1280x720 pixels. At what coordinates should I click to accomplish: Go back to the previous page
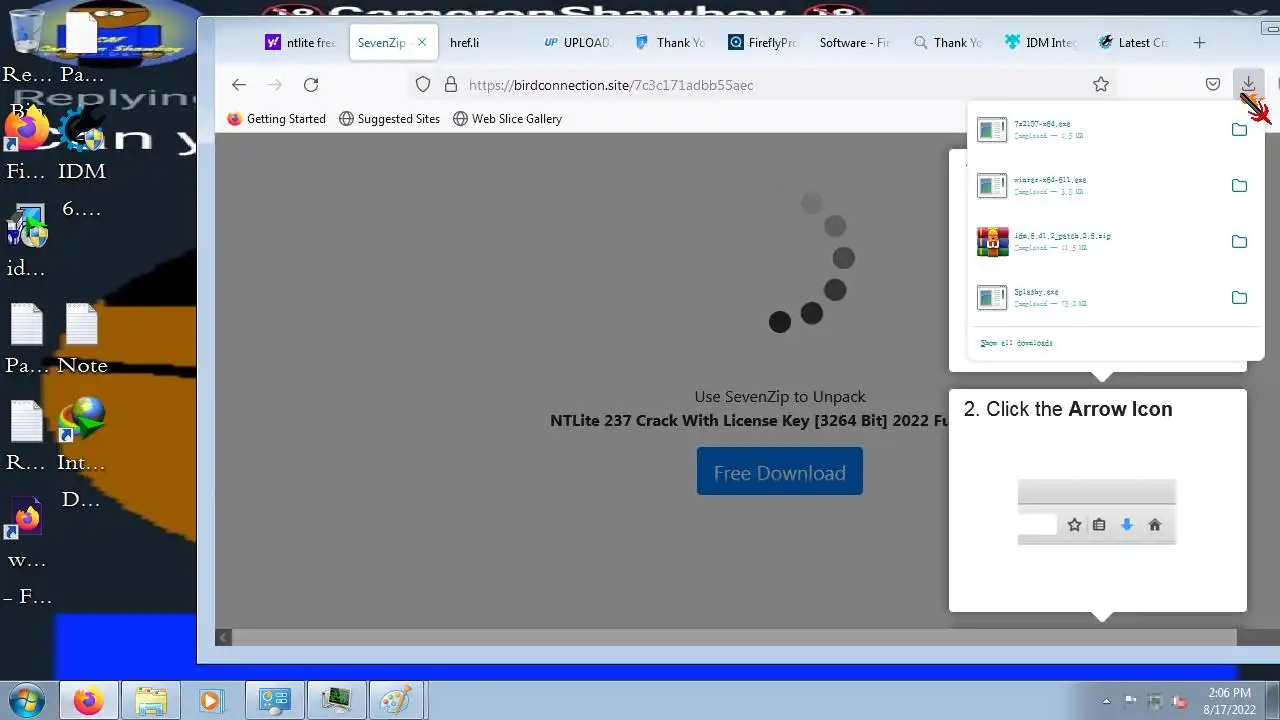click(x=238, y=85)
